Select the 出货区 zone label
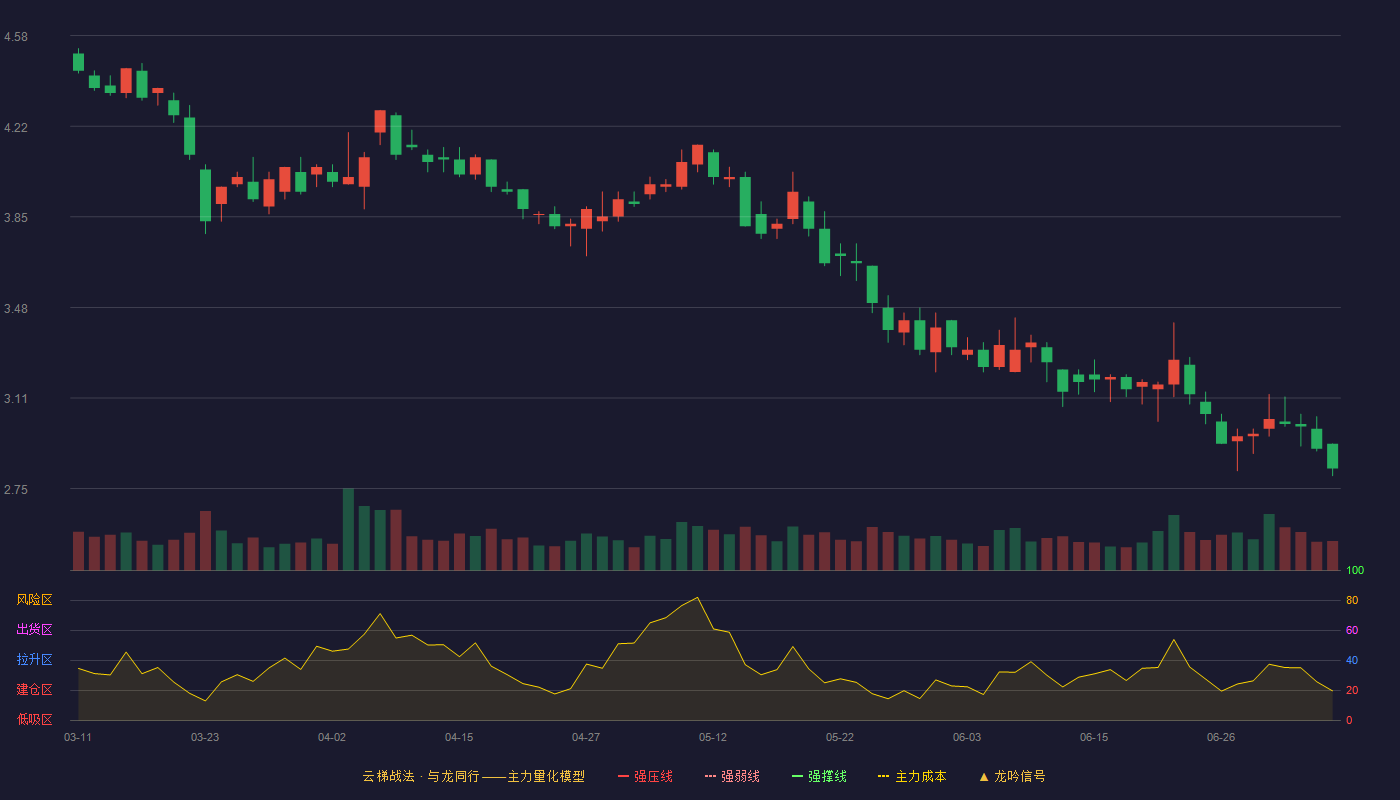Viewport: 1400px width, 800px height. (x=34, y=630)
